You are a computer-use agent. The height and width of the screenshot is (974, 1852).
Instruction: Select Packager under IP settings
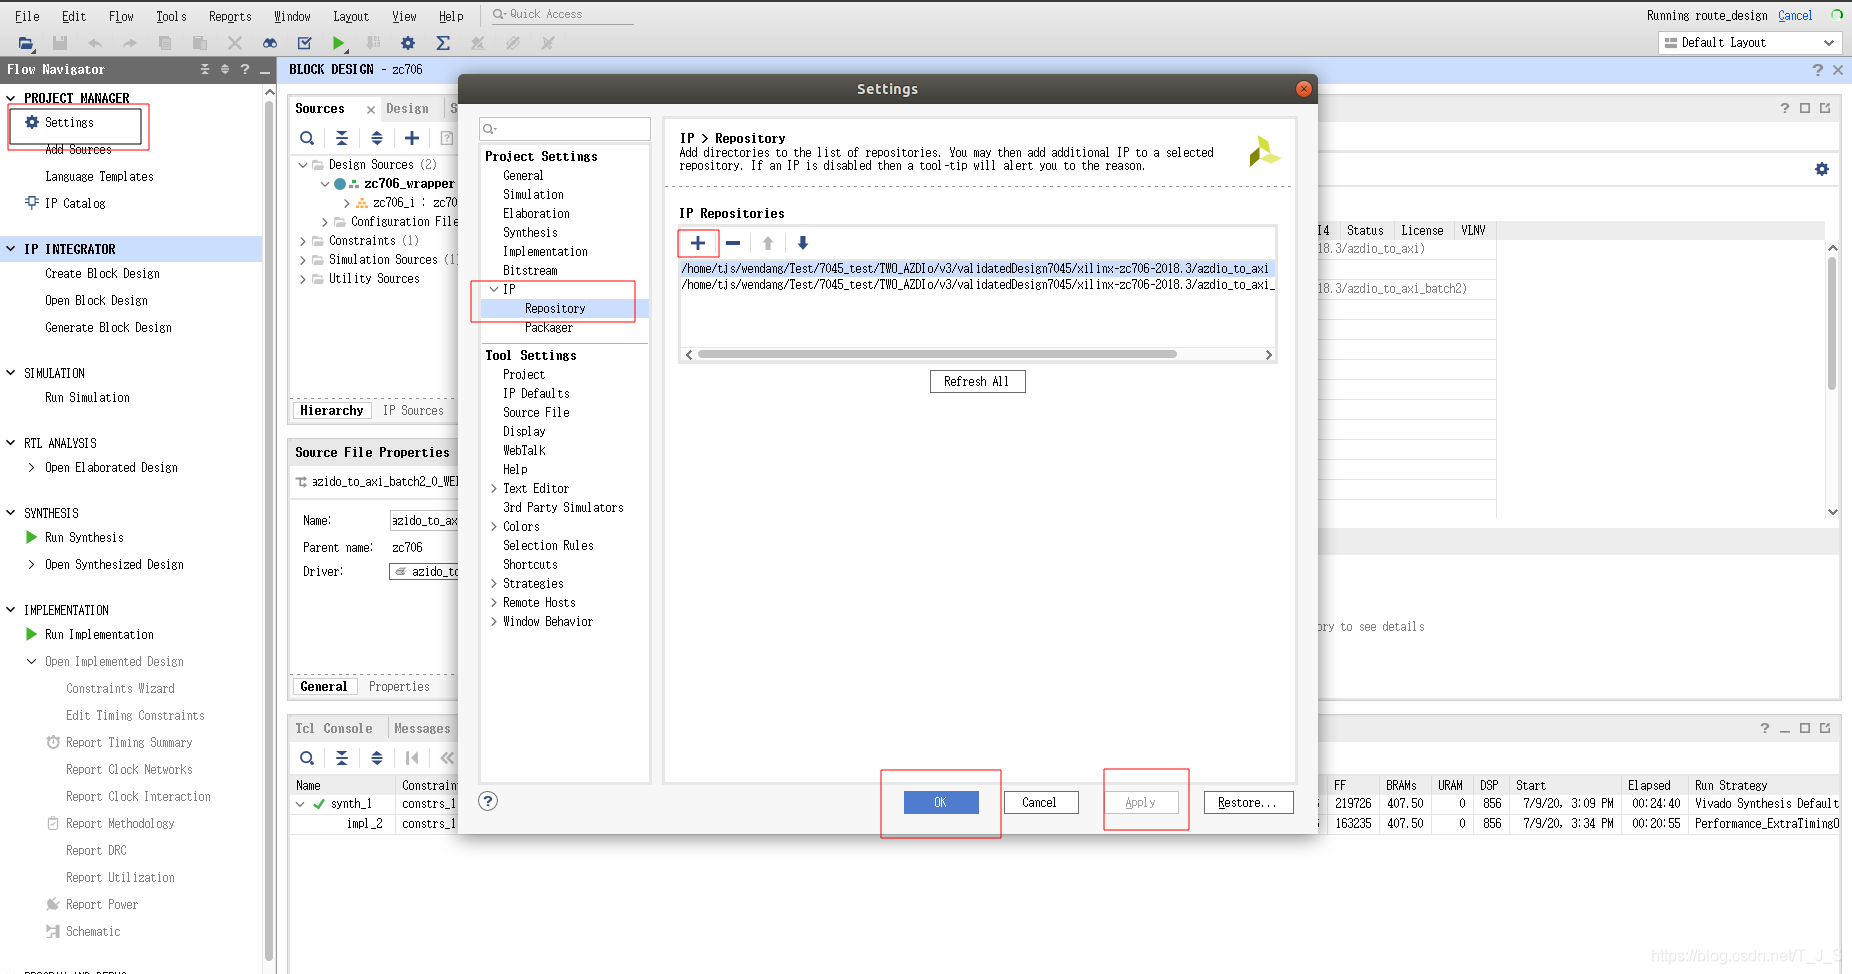click(x=548, y=327)
